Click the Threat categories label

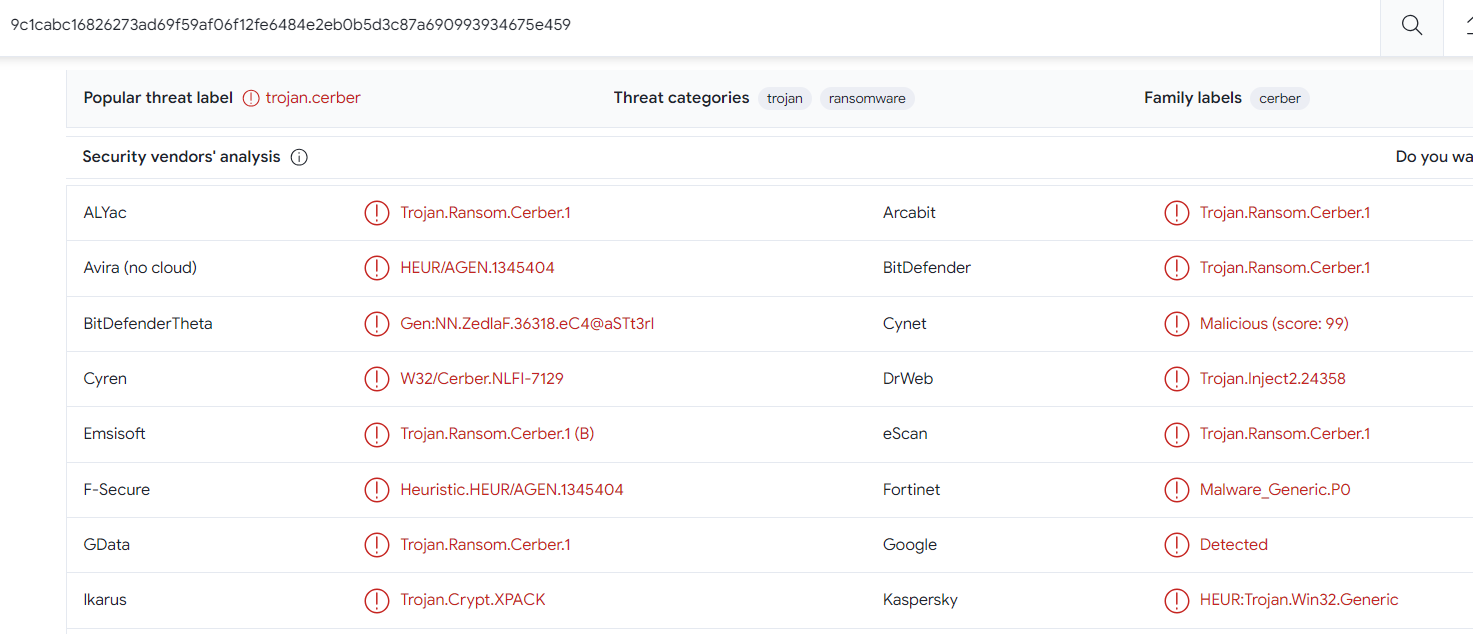[x=681, y=98]
